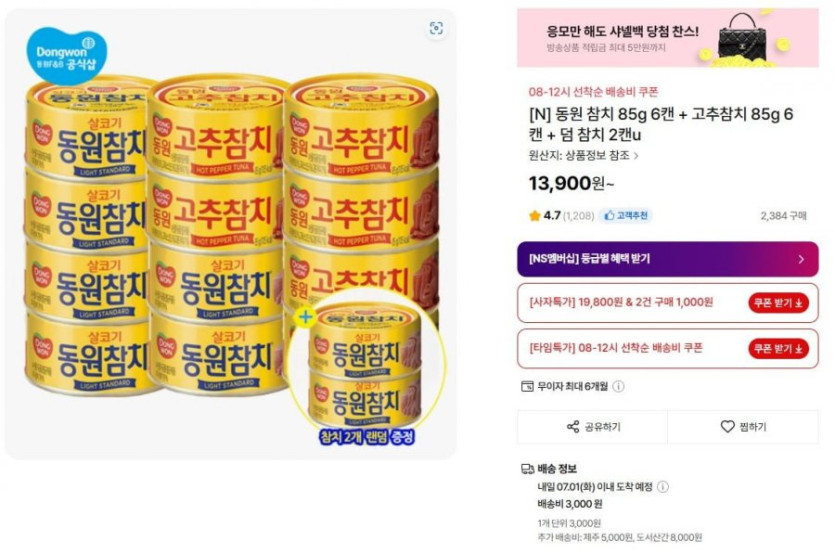Click info icon beside arrival date 07.01
The width and height of the screenshot is (835, 554).
(663, 487)
